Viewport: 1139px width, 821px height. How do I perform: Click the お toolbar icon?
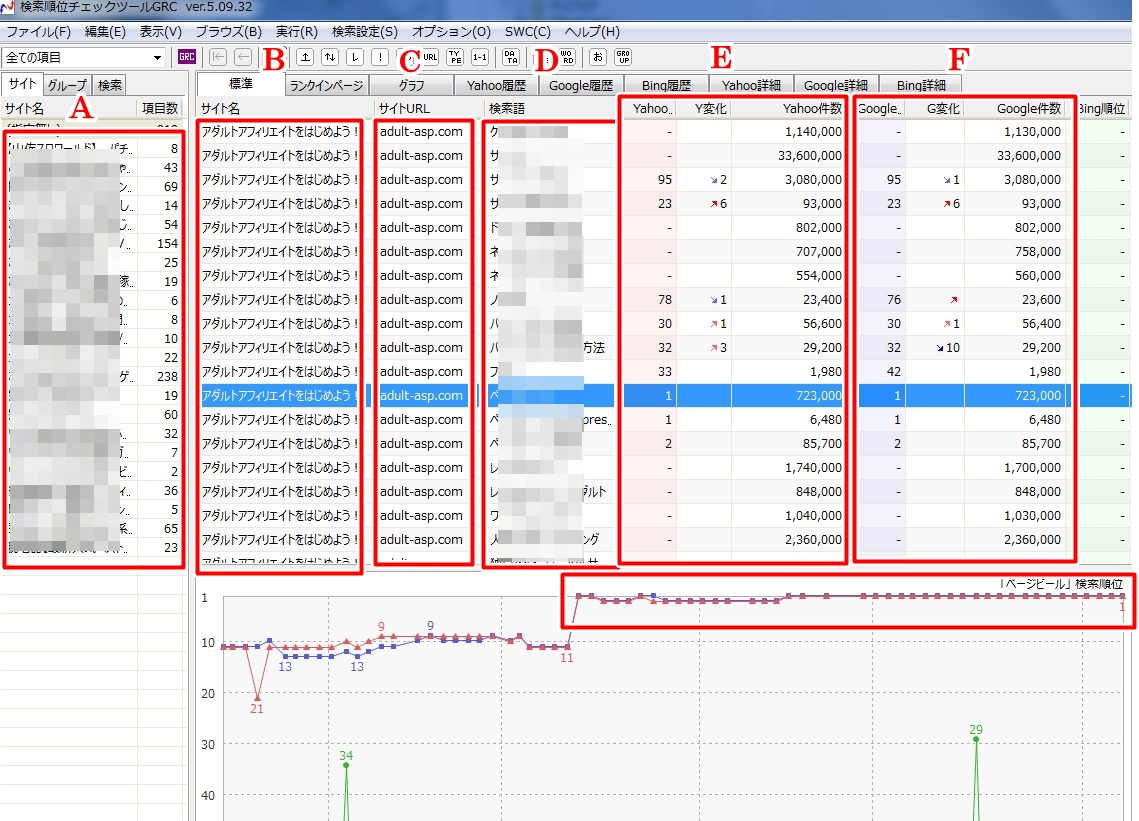(x=598, y=57)
